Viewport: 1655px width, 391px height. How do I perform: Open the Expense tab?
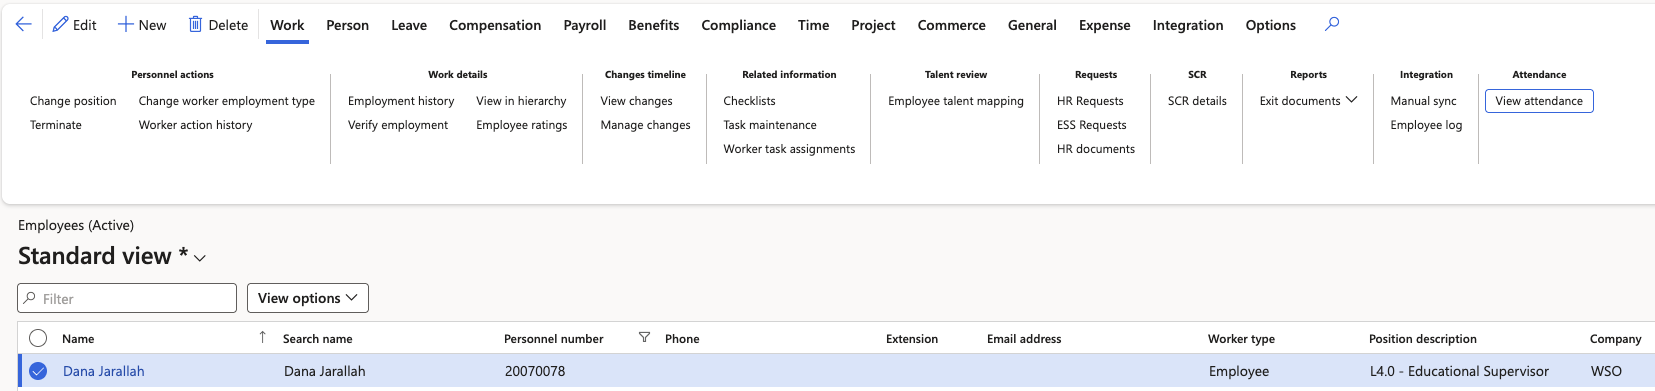1105,25
